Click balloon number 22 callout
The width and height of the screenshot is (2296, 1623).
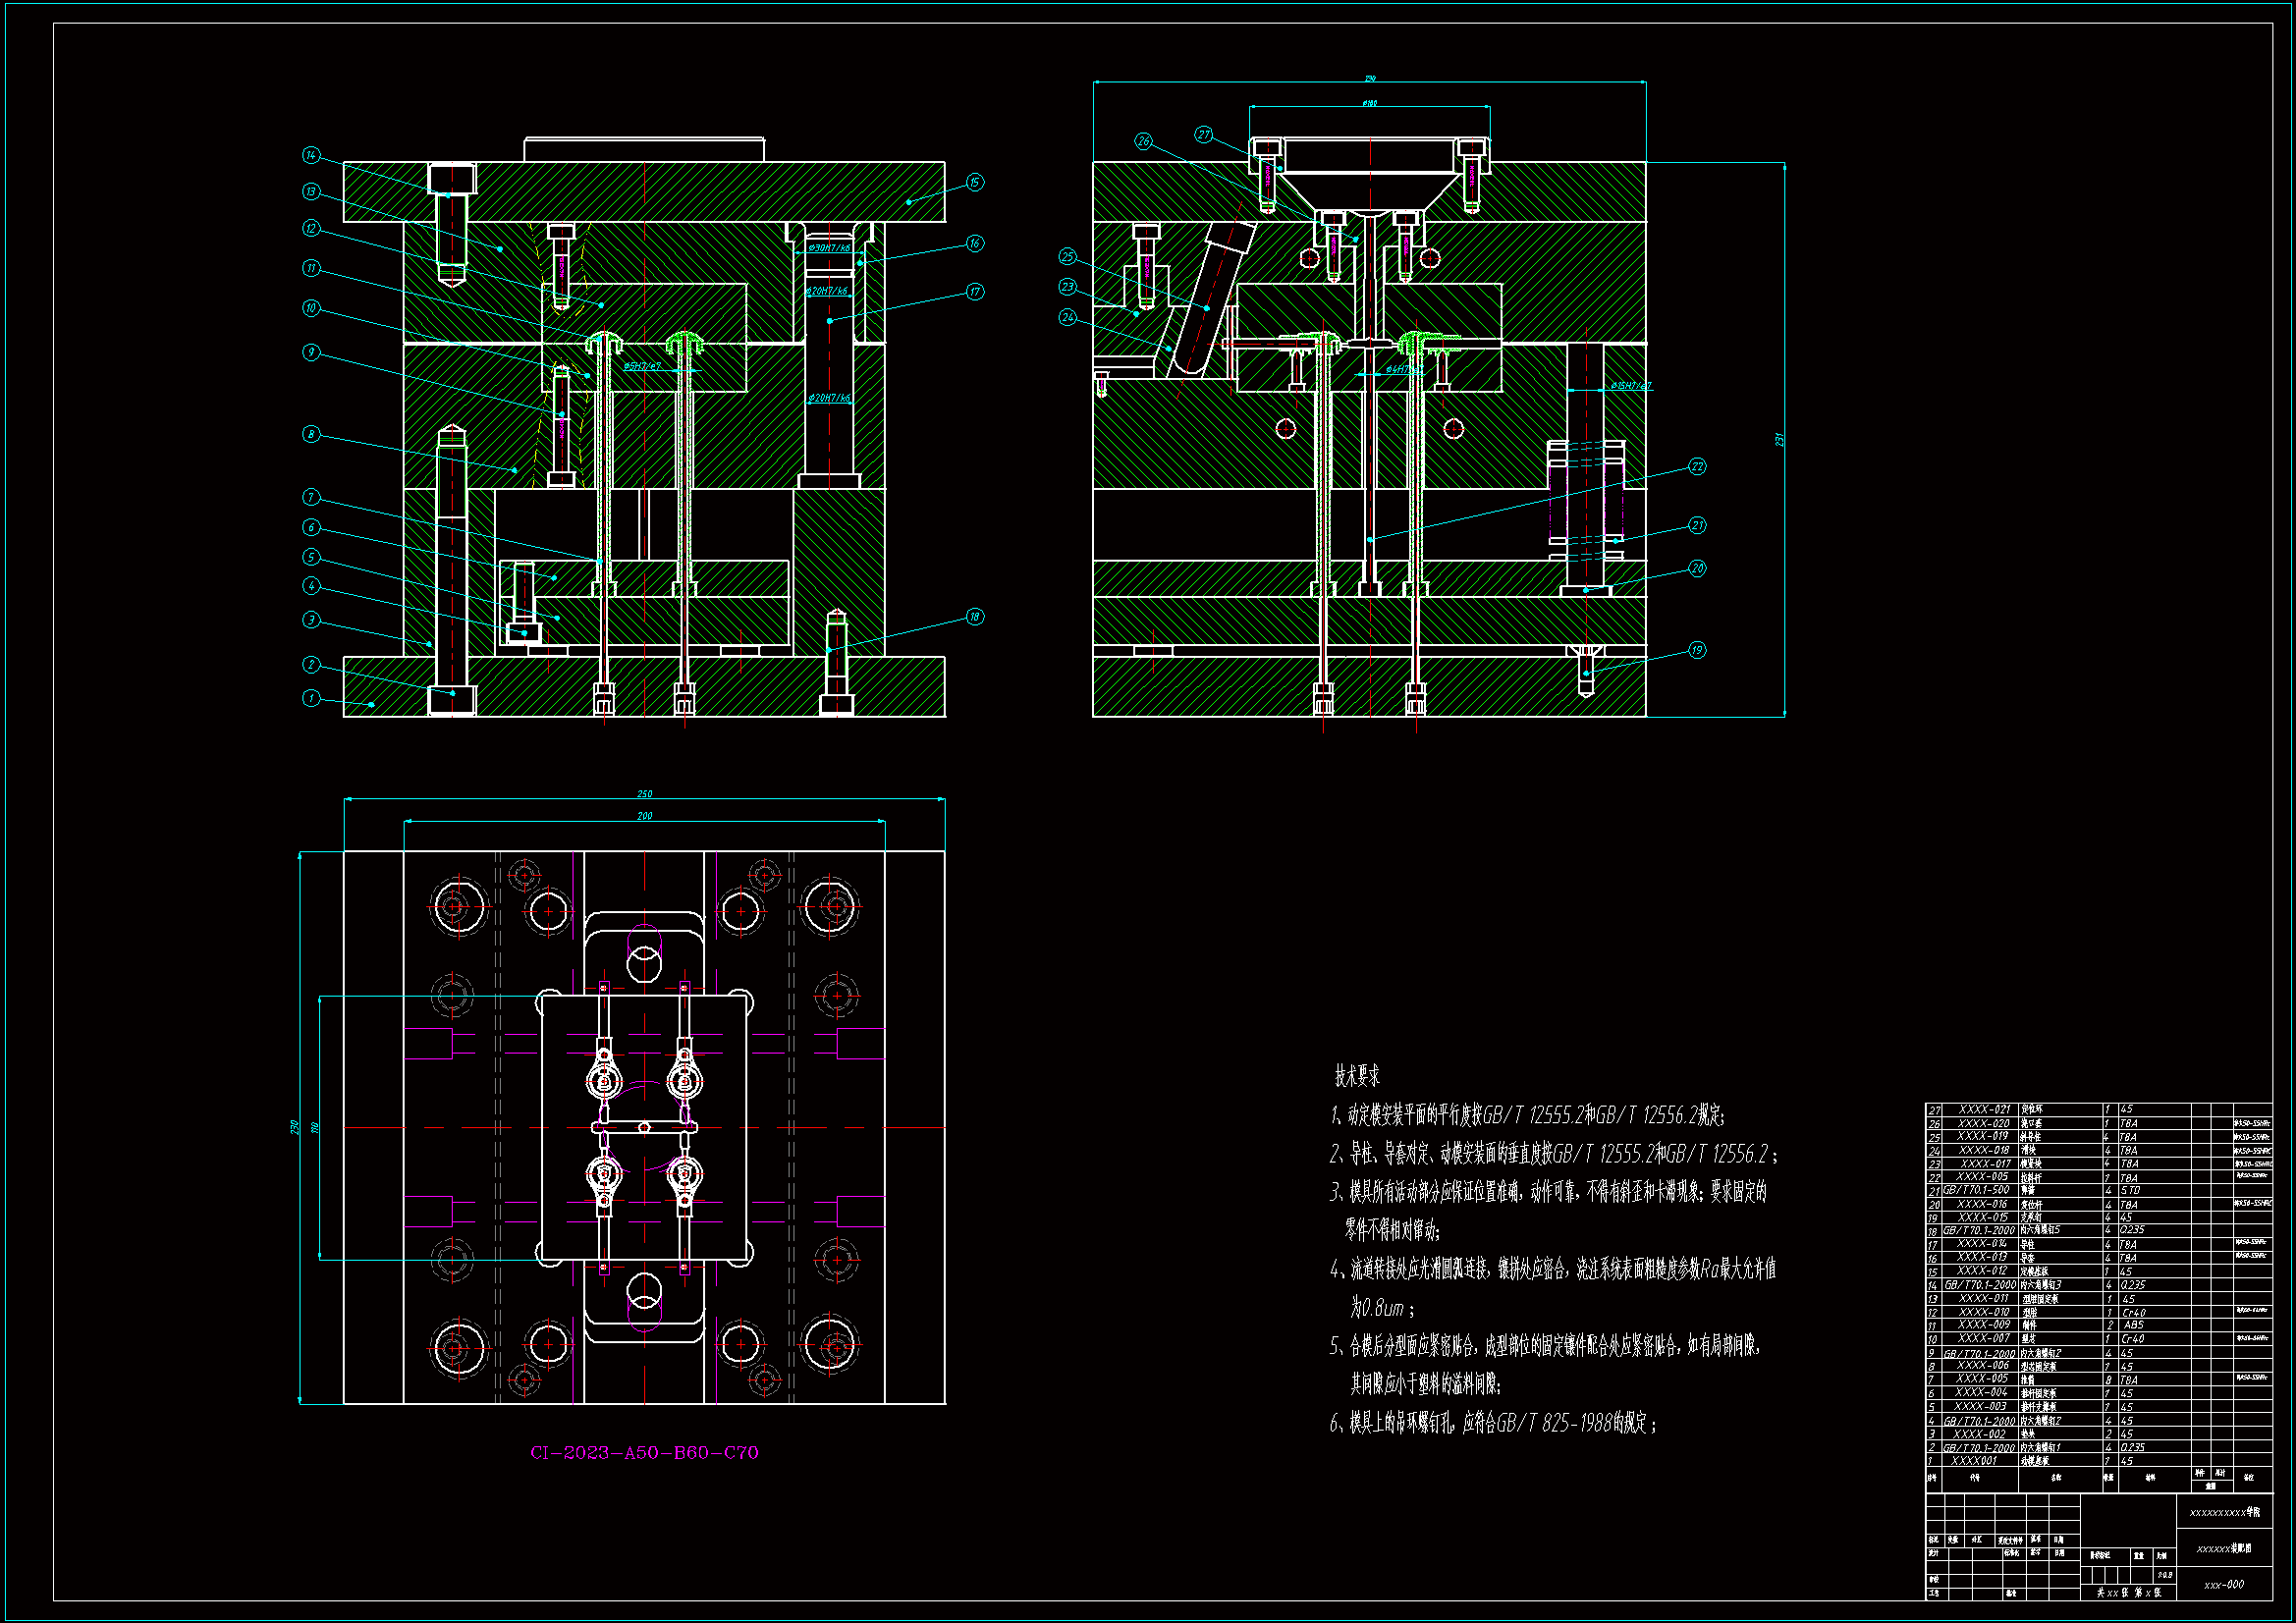coord(1697,467)
